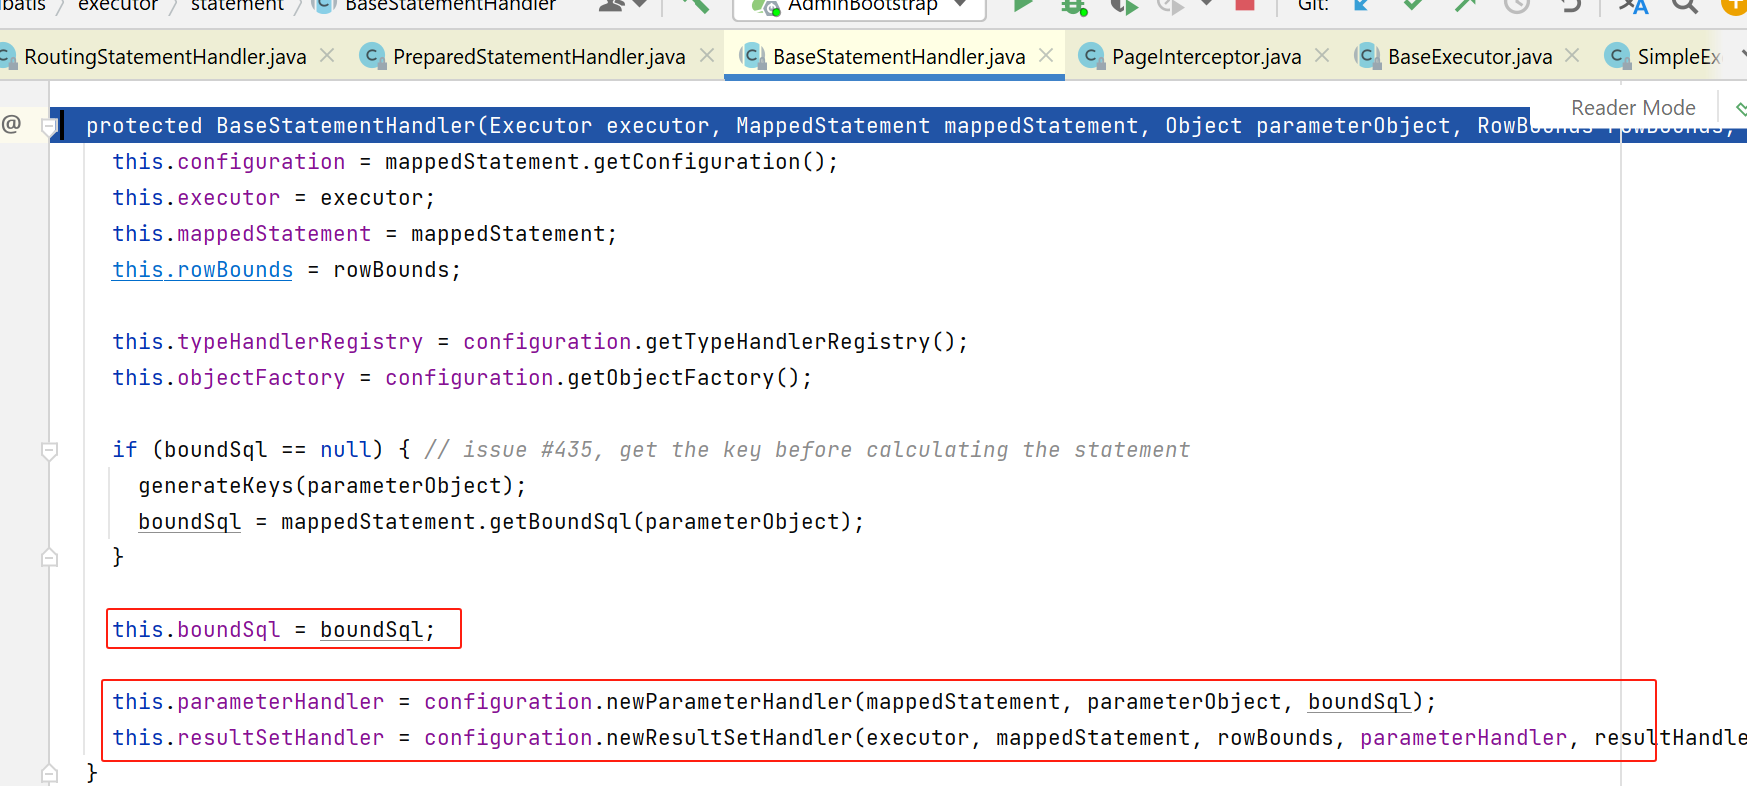Click the Reader Mode button
Screen dimensions: 1747x786
click(1633, 108)
